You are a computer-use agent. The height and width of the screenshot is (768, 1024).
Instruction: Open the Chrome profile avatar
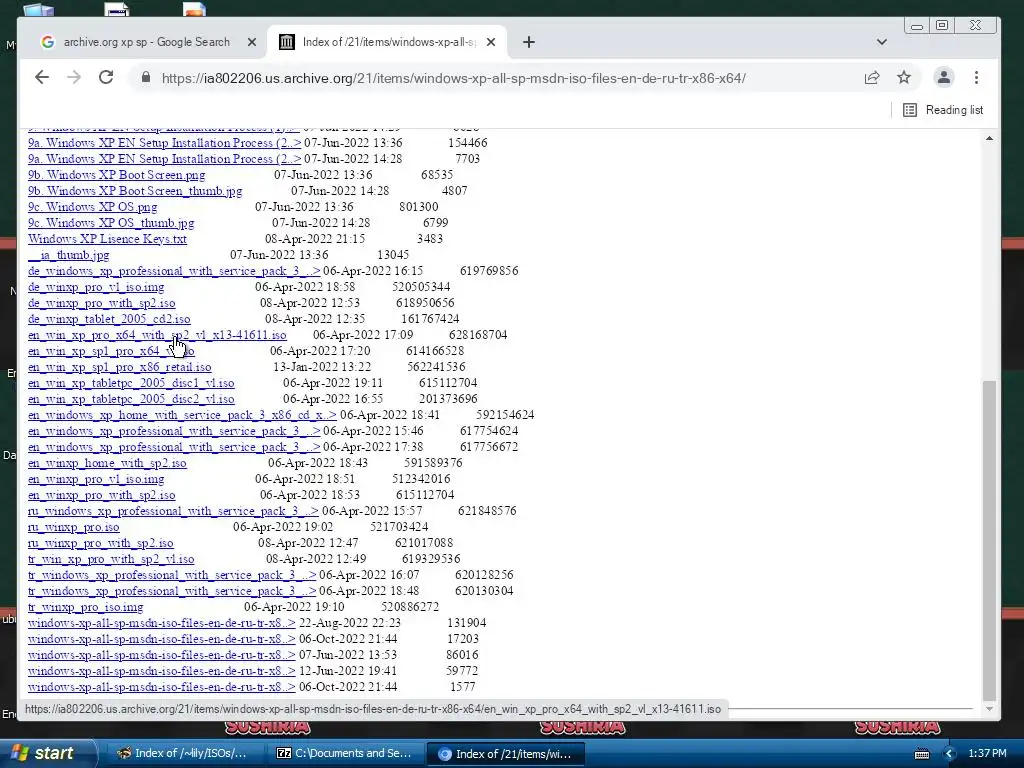(x=944, y=78)
